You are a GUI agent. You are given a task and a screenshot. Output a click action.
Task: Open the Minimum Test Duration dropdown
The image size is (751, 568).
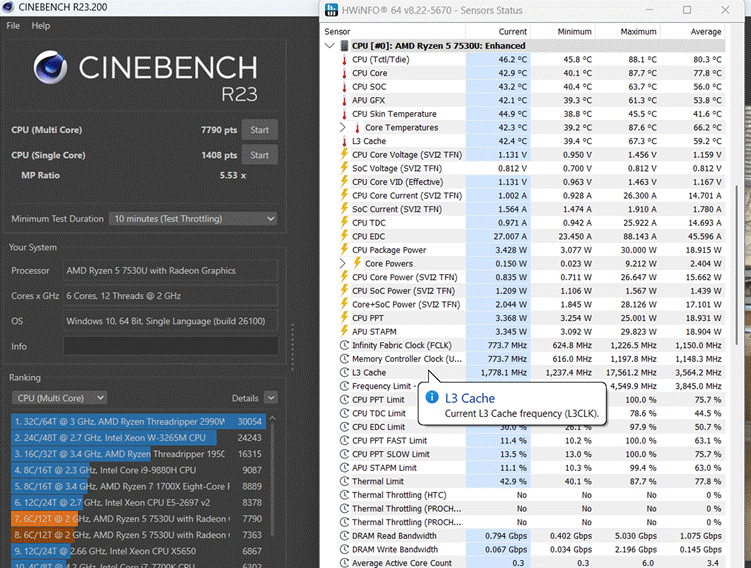(193, 219)
